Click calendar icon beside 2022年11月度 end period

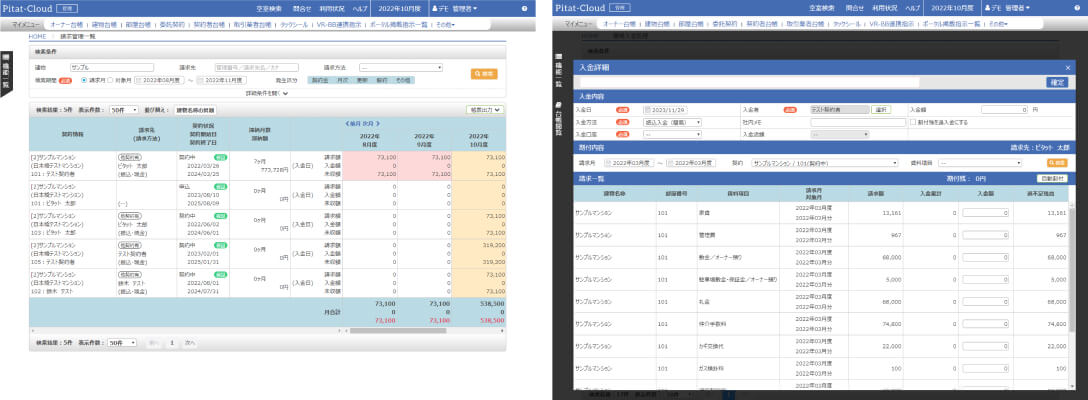click(199, 80)
